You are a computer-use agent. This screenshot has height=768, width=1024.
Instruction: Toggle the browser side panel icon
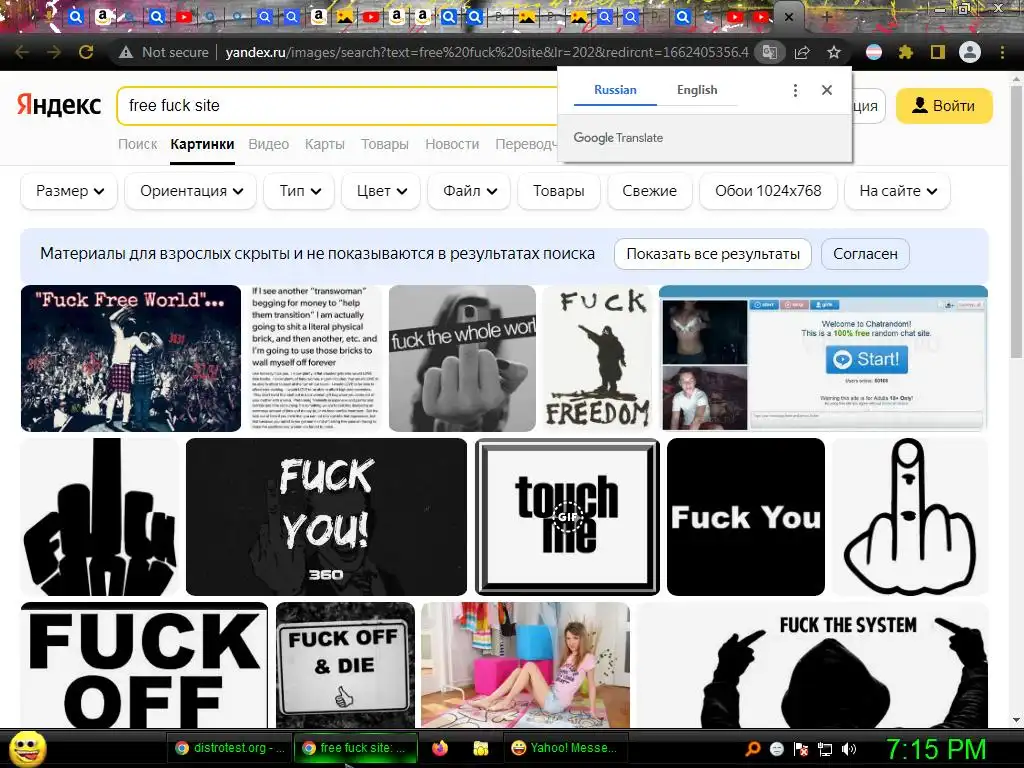click(938, 52)
